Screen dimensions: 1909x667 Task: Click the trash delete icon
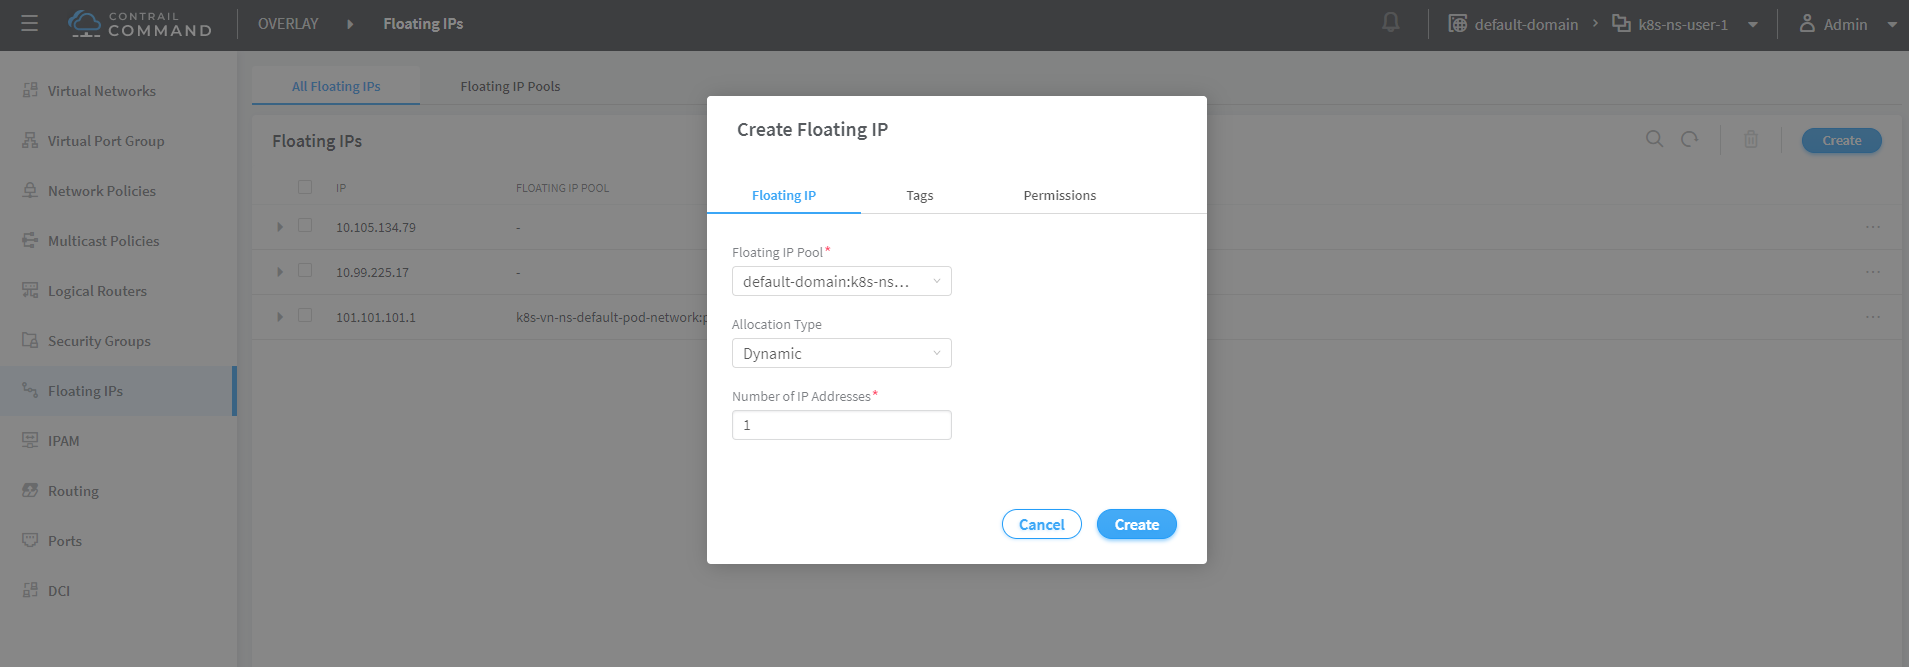[1751, 140]
